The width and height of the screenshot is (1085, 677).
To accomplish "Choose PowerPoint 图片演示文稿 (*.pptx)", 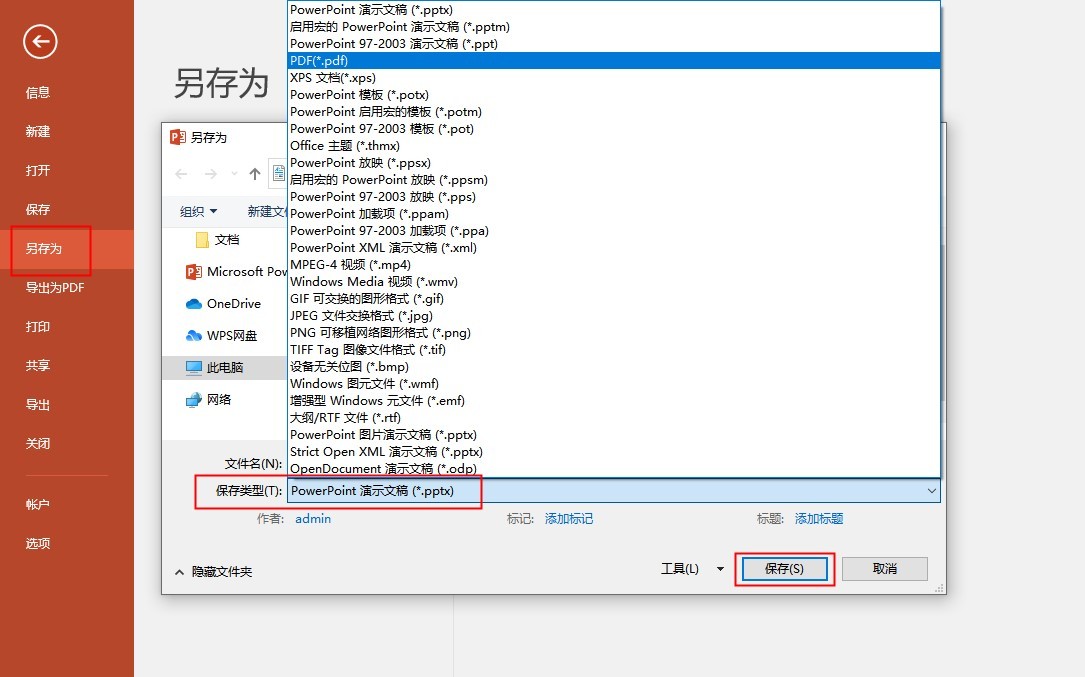I will coord(614,435).
